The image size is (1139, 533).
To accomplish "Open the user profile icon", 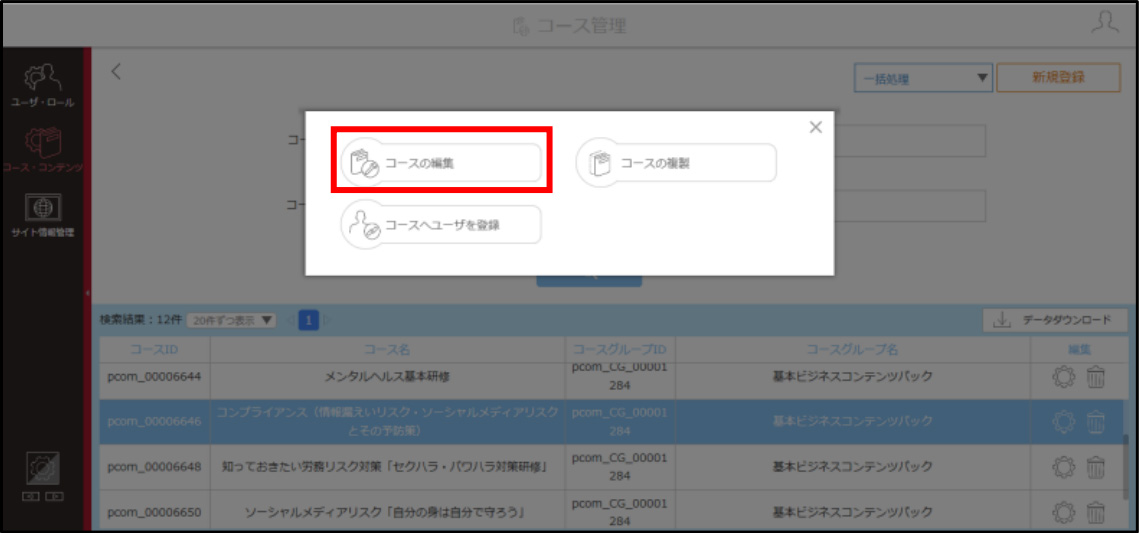I will [x=1105, y=23].
